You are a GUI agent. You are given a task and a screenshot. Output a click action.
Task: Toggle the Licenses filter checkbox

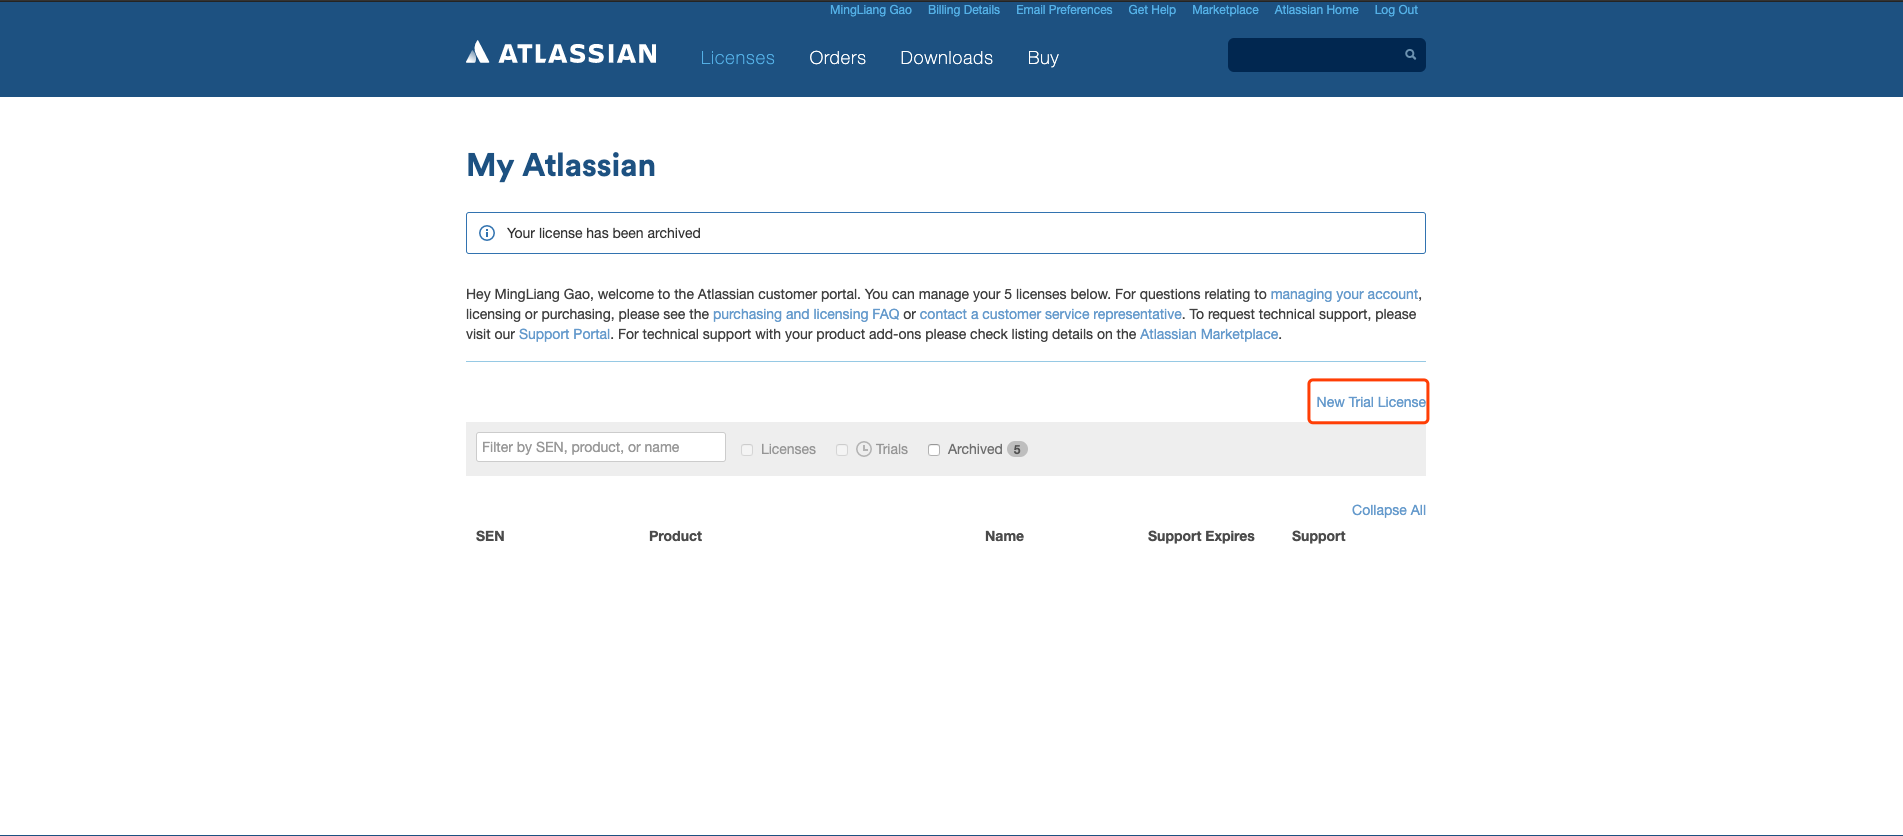tap(747, 450)
